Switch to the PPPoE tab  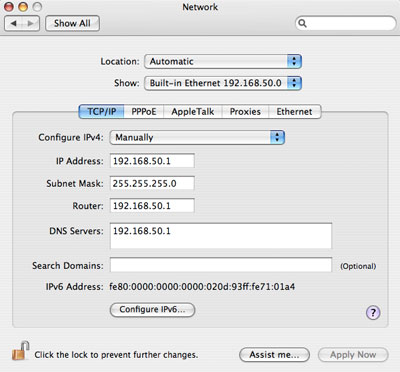tap(144, 111)
